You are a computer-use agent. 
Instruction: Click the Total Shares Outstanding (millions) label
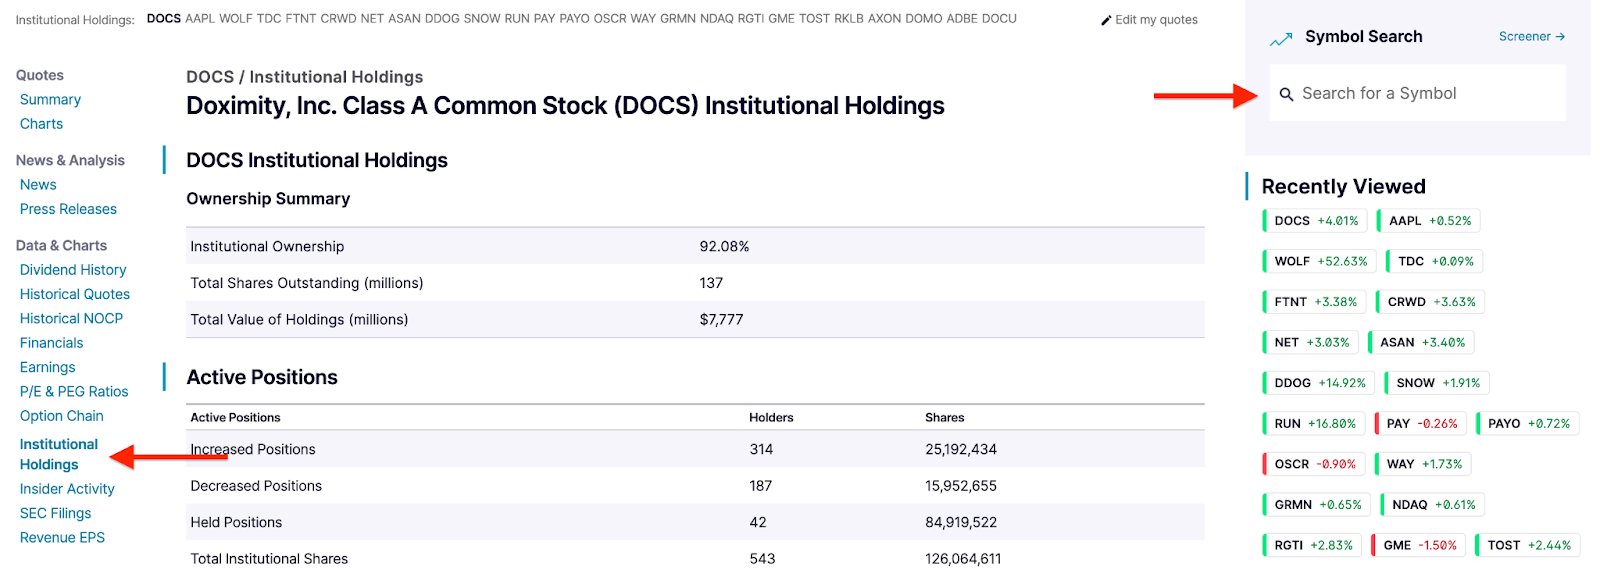pos(307,284)
